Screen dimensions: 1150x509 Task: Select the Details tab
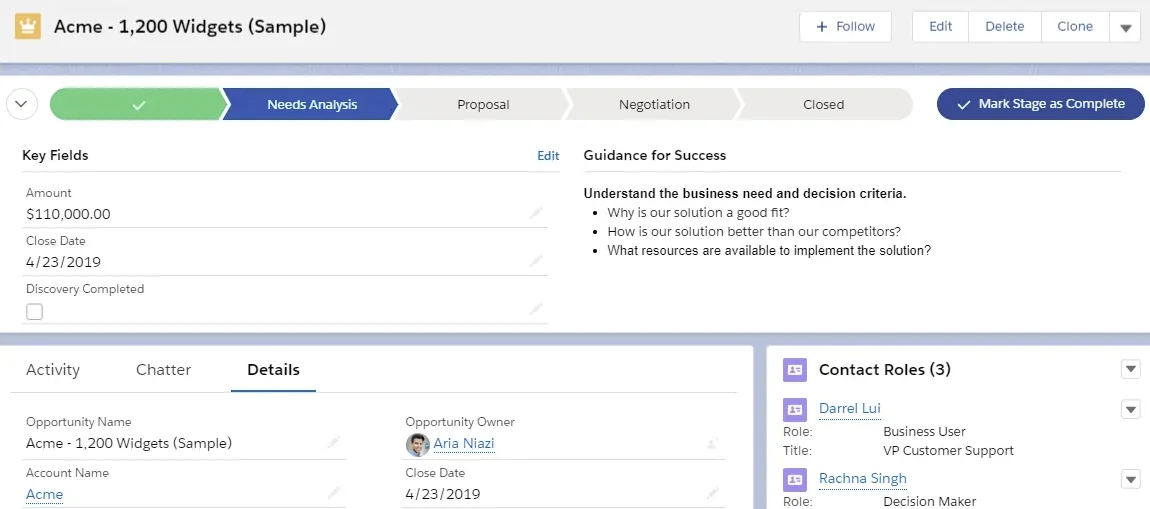click(x=274, y=370)
